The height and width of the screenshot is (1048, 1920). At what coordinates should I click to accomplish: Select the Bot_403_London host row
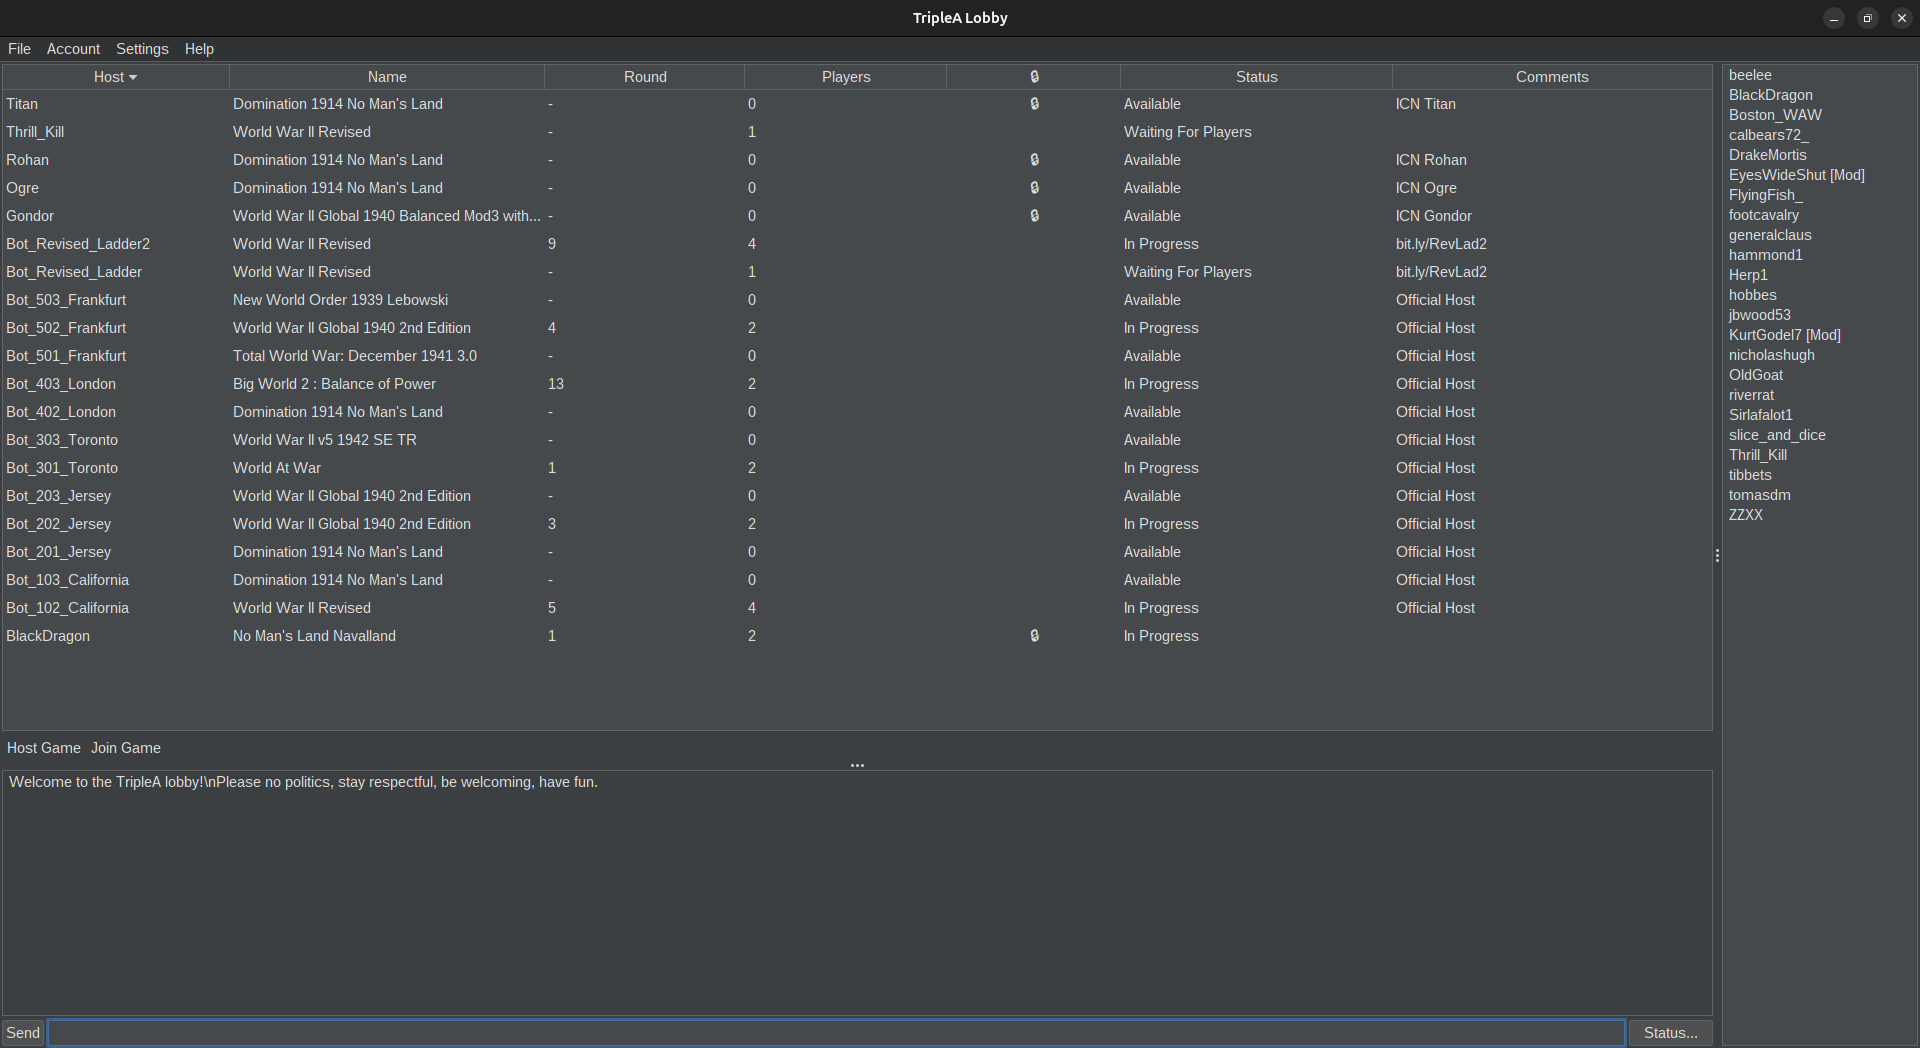(857, 384)
